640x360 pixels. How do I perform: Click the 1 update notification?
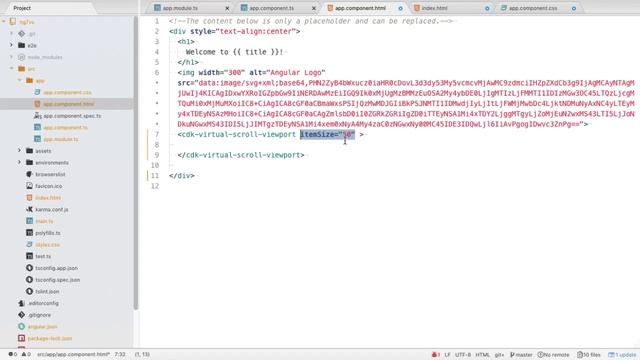tap(622, 355)
